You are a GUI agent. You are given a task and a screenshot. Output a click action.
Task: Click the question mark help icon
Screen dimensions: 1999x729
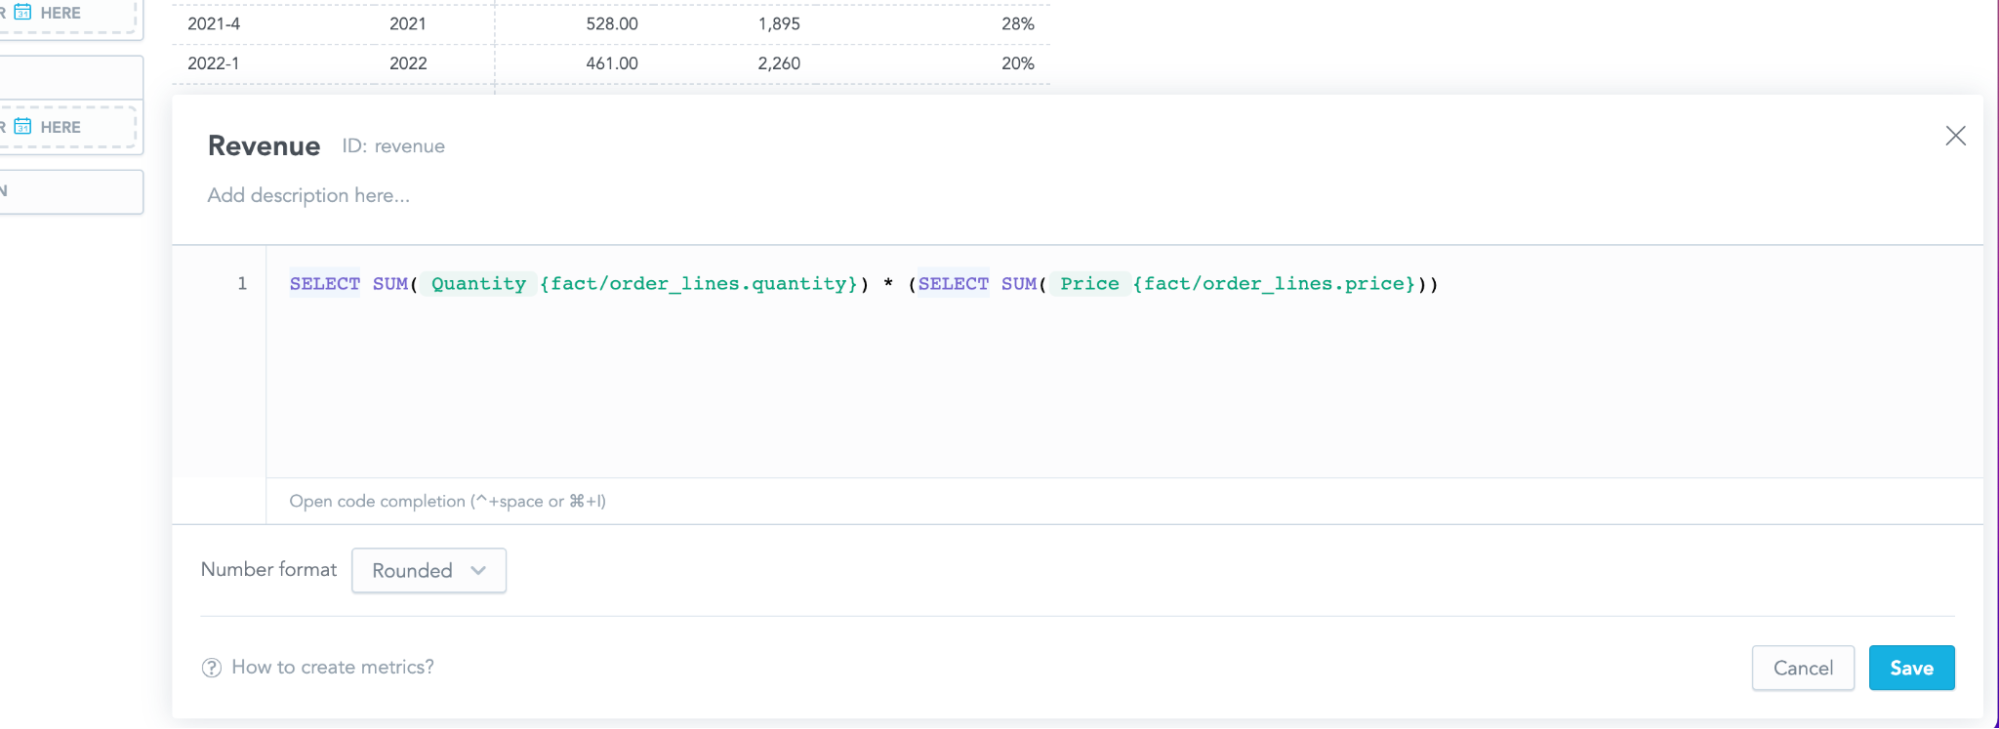[x=211, y=668]
